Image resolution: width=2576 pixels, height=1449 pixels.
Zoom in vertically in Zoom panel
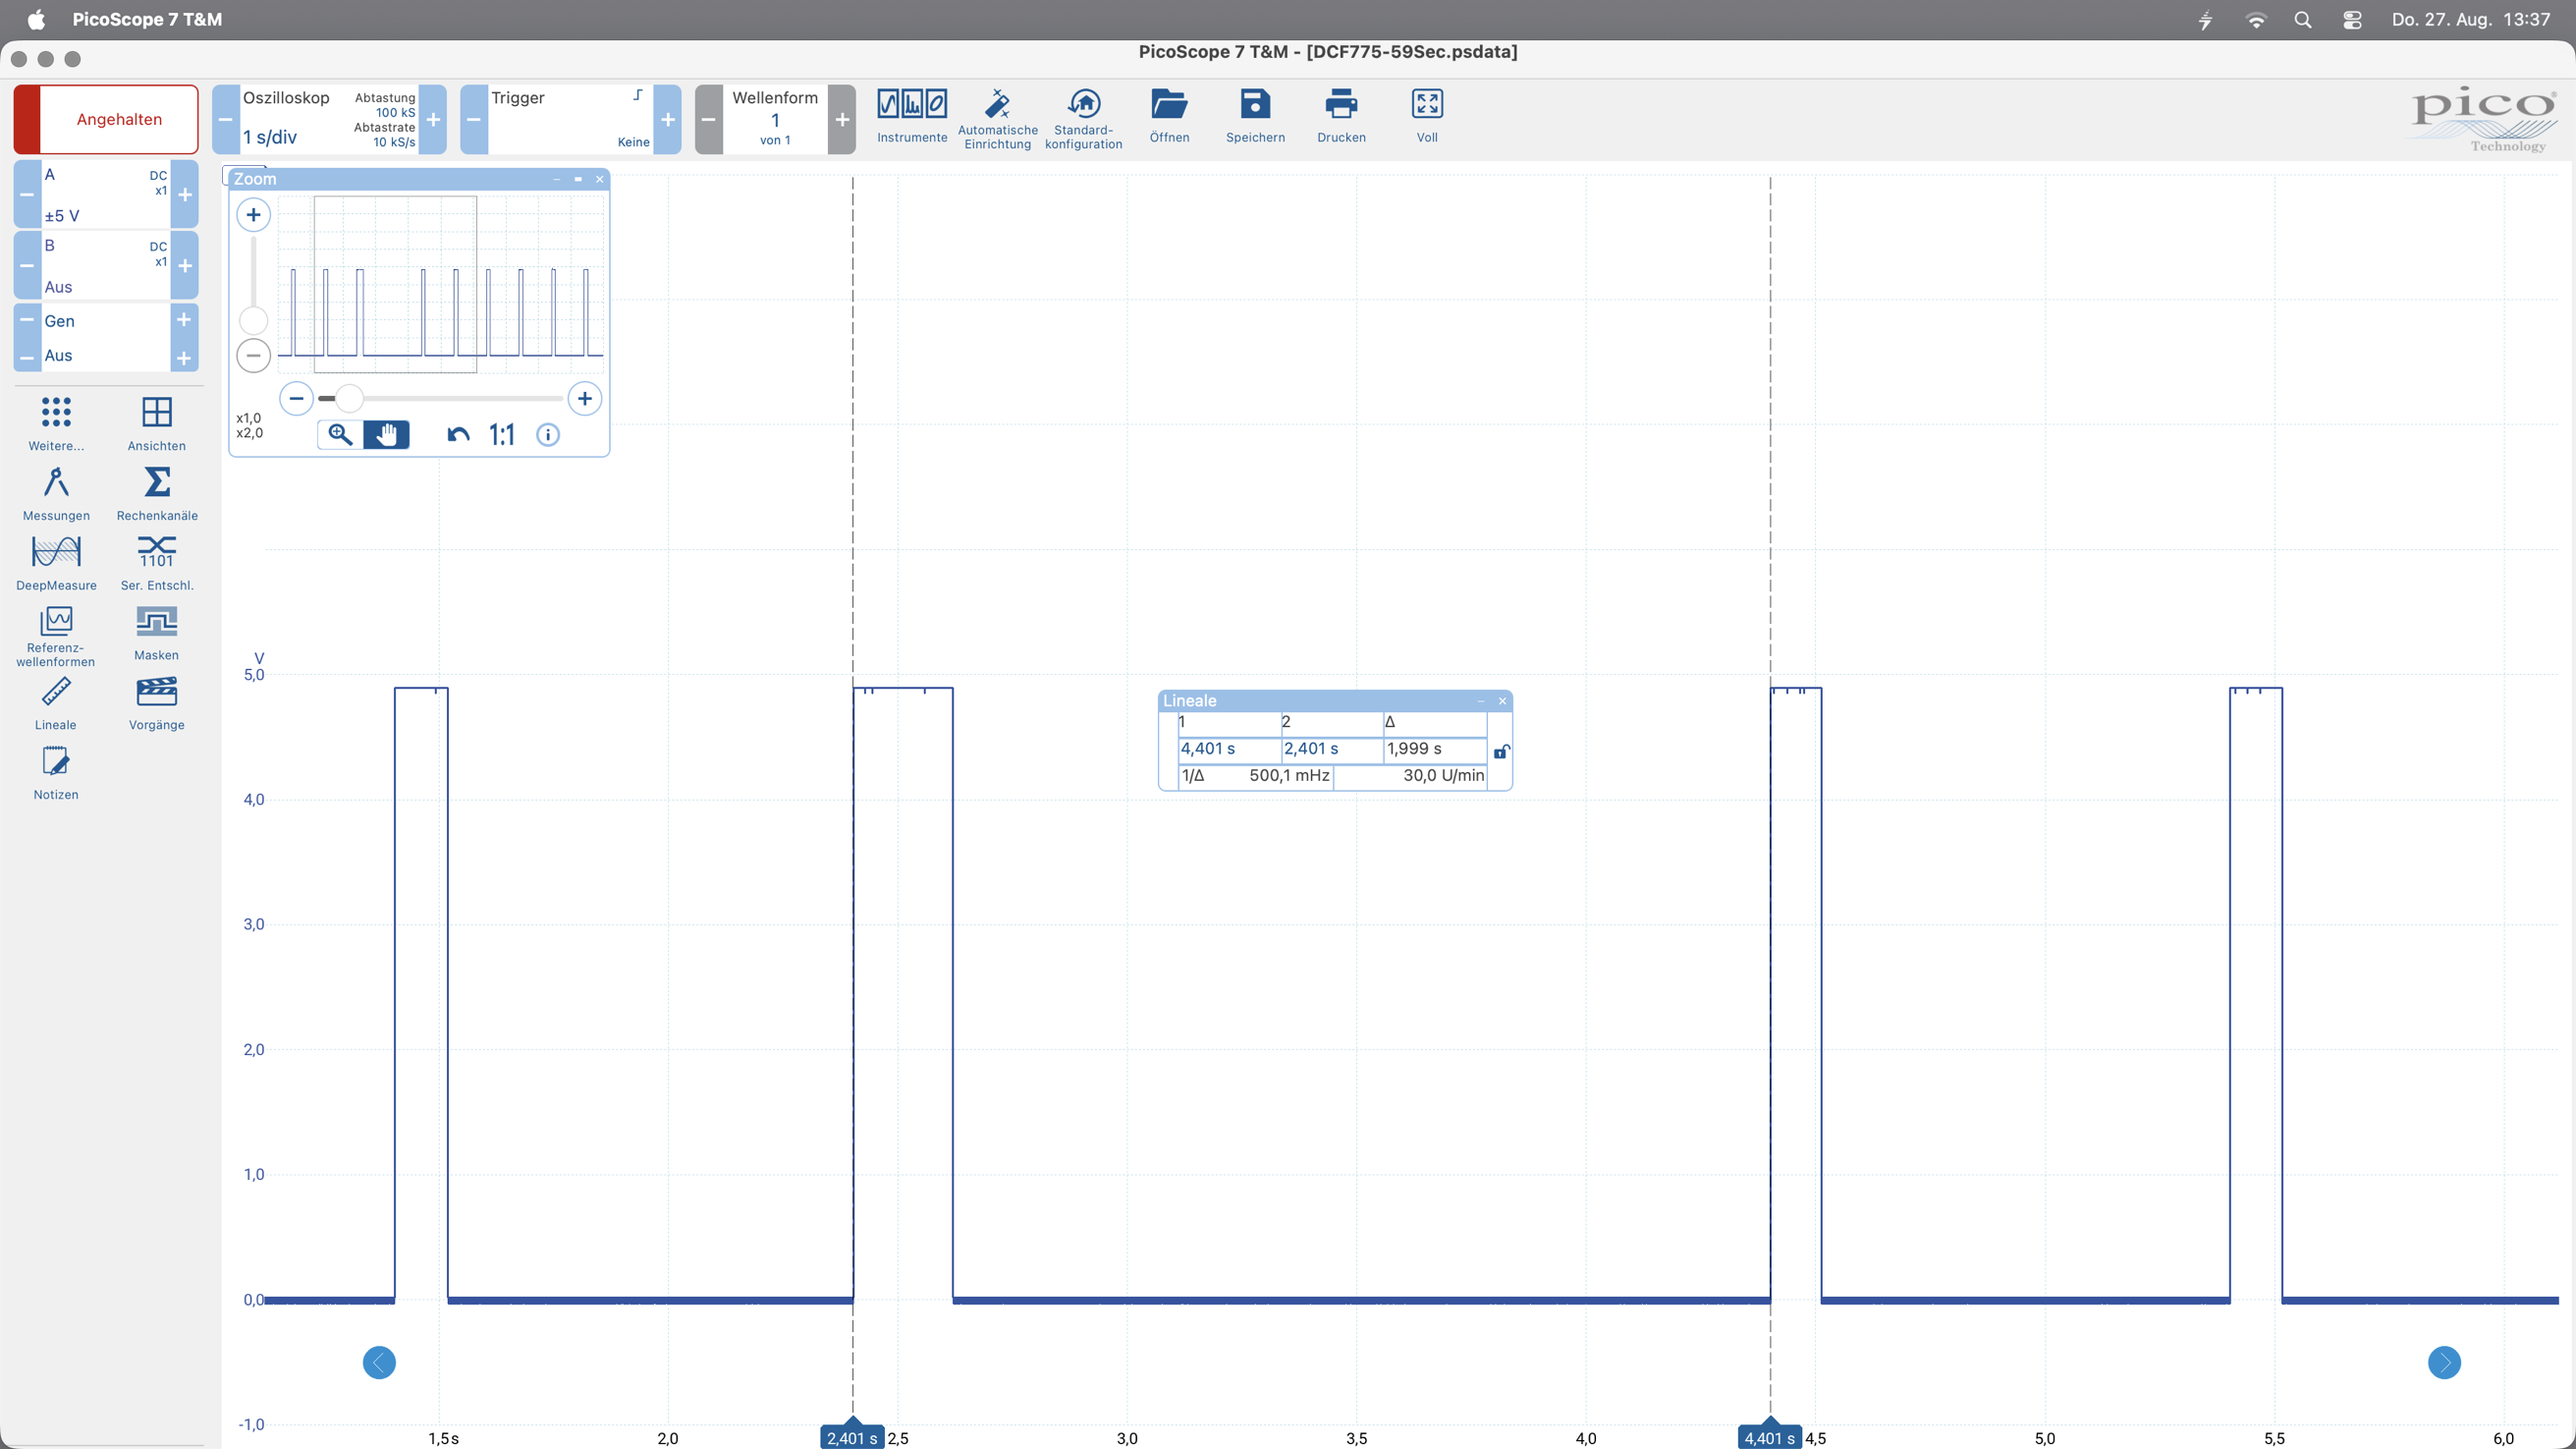point(253,214)
